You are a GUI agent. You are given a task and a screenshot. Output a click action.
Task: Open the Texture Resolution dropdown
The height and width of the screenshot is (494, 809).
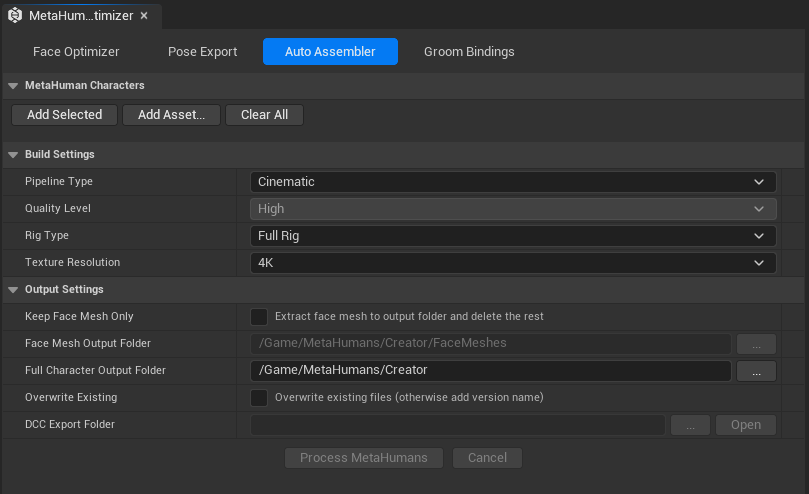[513, 263]
